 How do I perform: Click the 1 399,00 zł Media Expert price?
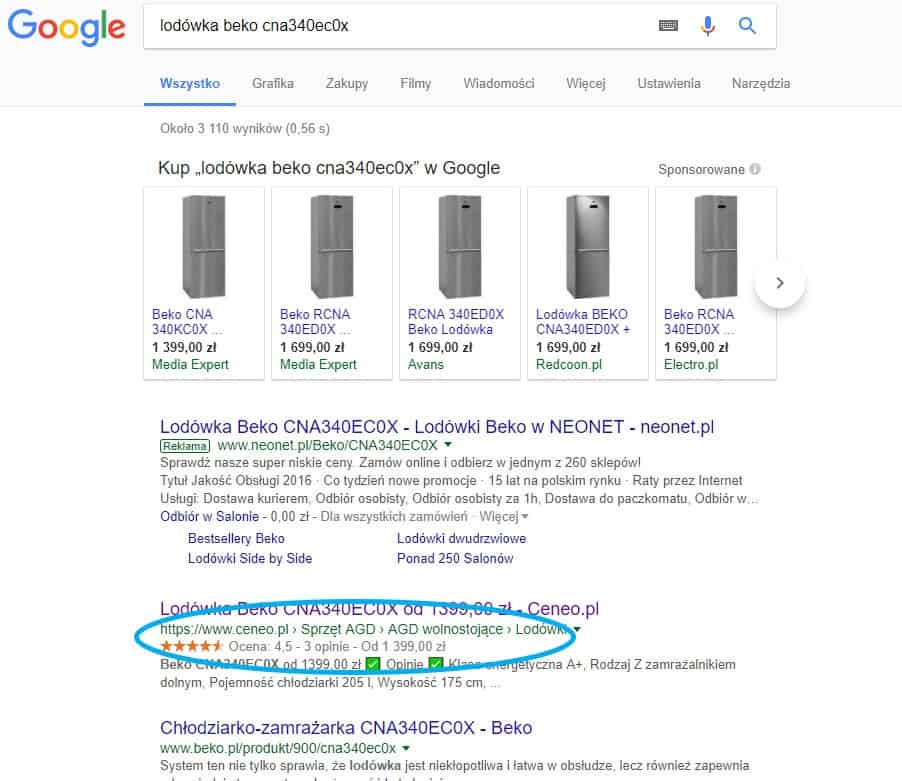point(184,347)
